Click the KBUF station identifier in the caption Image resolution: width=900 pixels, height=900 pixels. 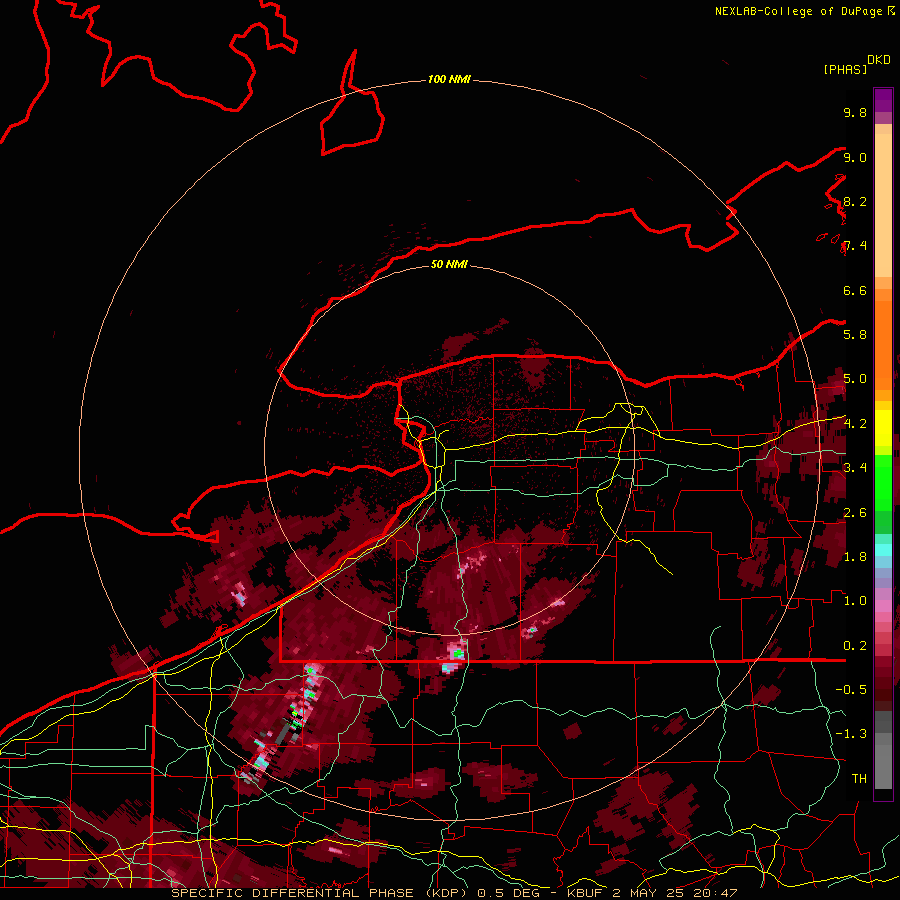coord(586,893)
